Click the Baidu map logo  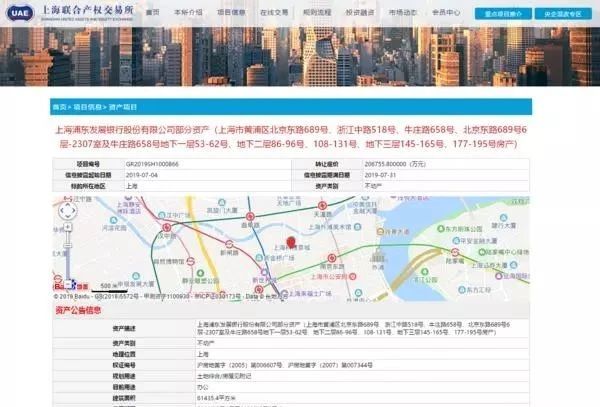(71, 286)
